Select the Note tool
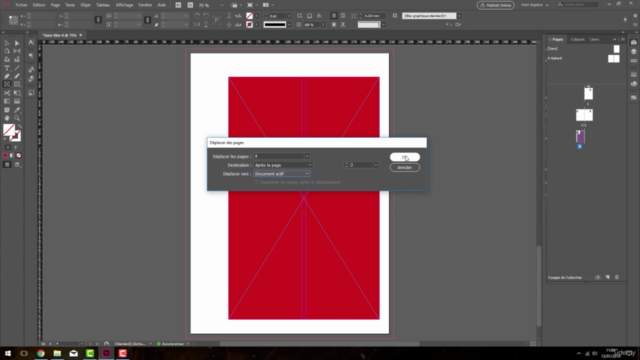The height and width of the screenshot is (360, 640). 7,110
